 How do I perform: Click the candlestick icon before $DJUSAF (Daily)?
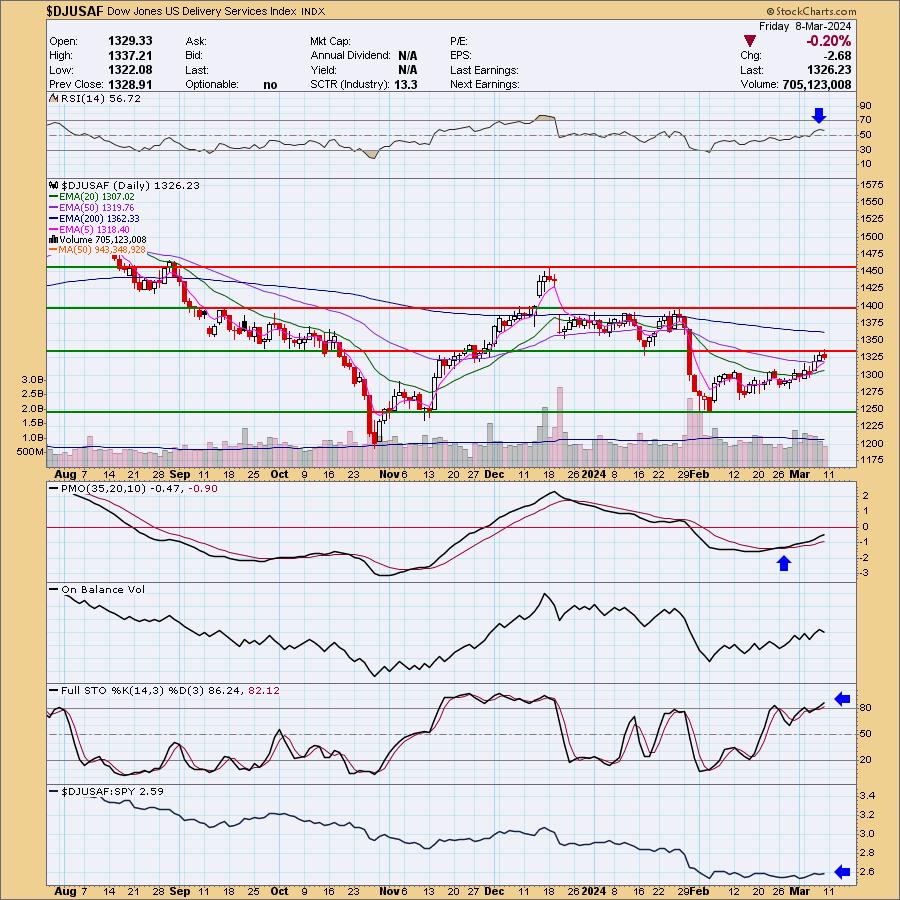[54, 185]
